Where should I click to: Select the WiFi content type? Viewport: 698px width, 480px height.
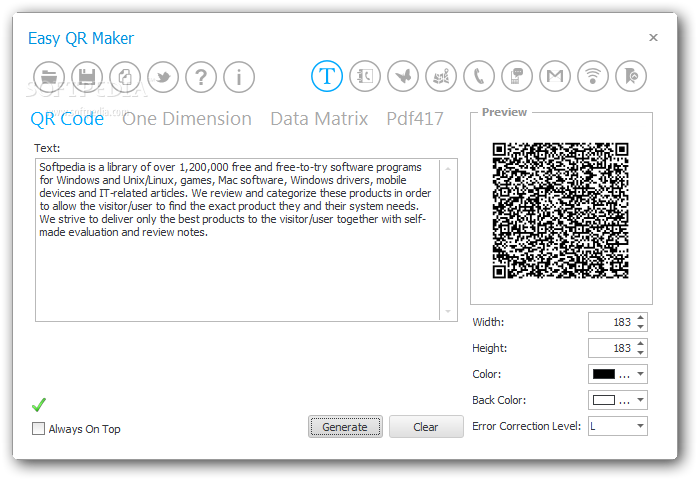tap(593, 76)
